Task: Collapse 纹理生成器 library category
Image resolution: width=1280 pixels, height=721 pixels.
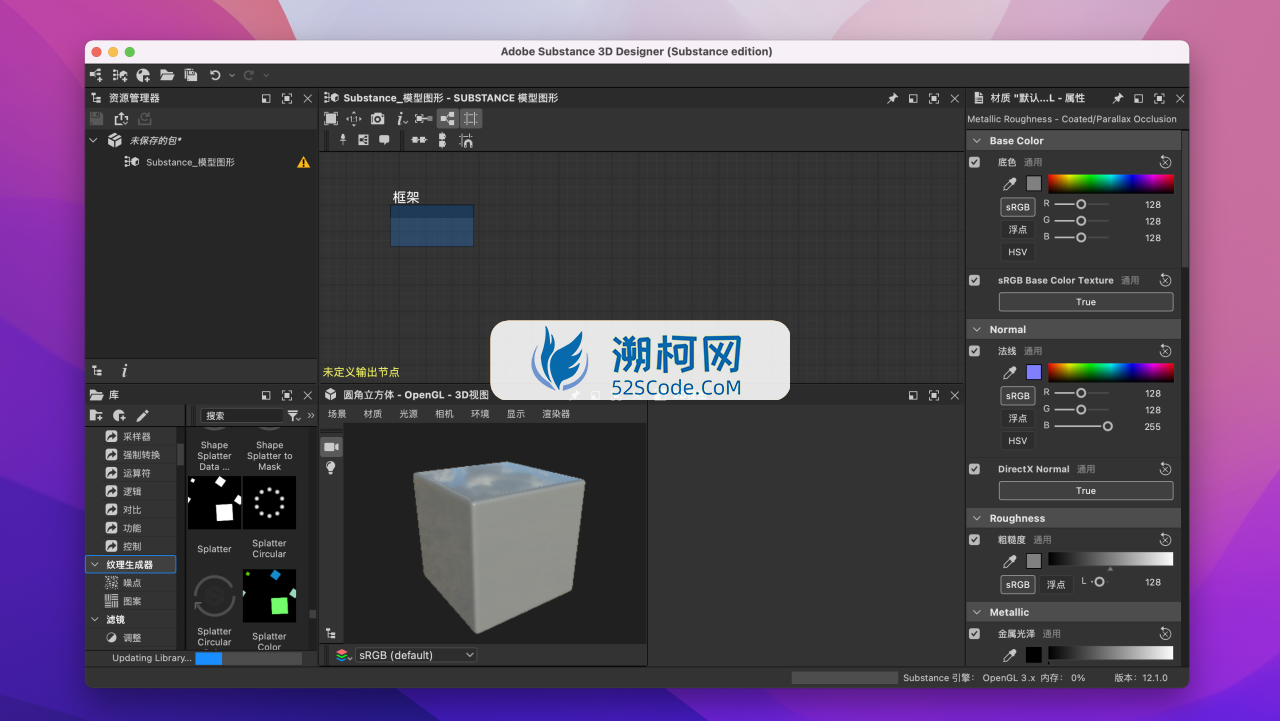Action: (94, 565)
